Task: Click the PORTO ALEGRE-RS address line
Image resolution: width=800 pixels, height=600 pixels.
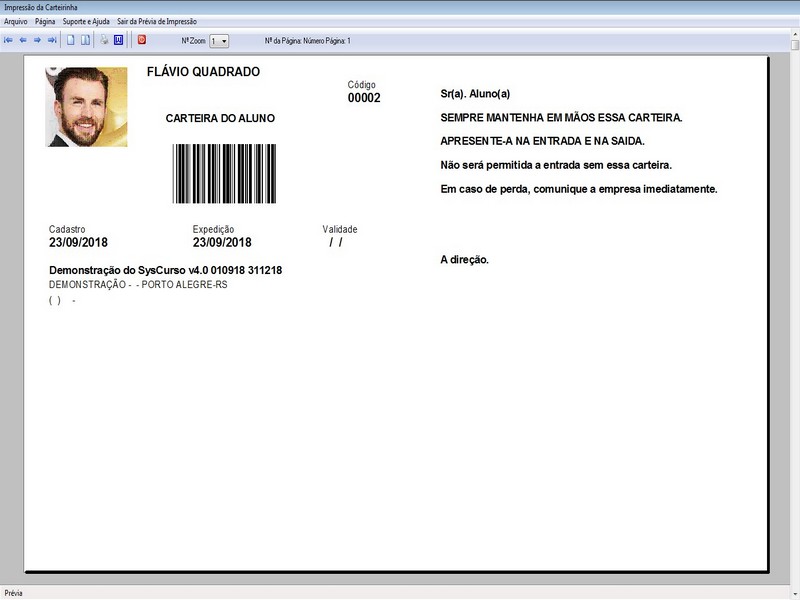Action: pos(138,285)
